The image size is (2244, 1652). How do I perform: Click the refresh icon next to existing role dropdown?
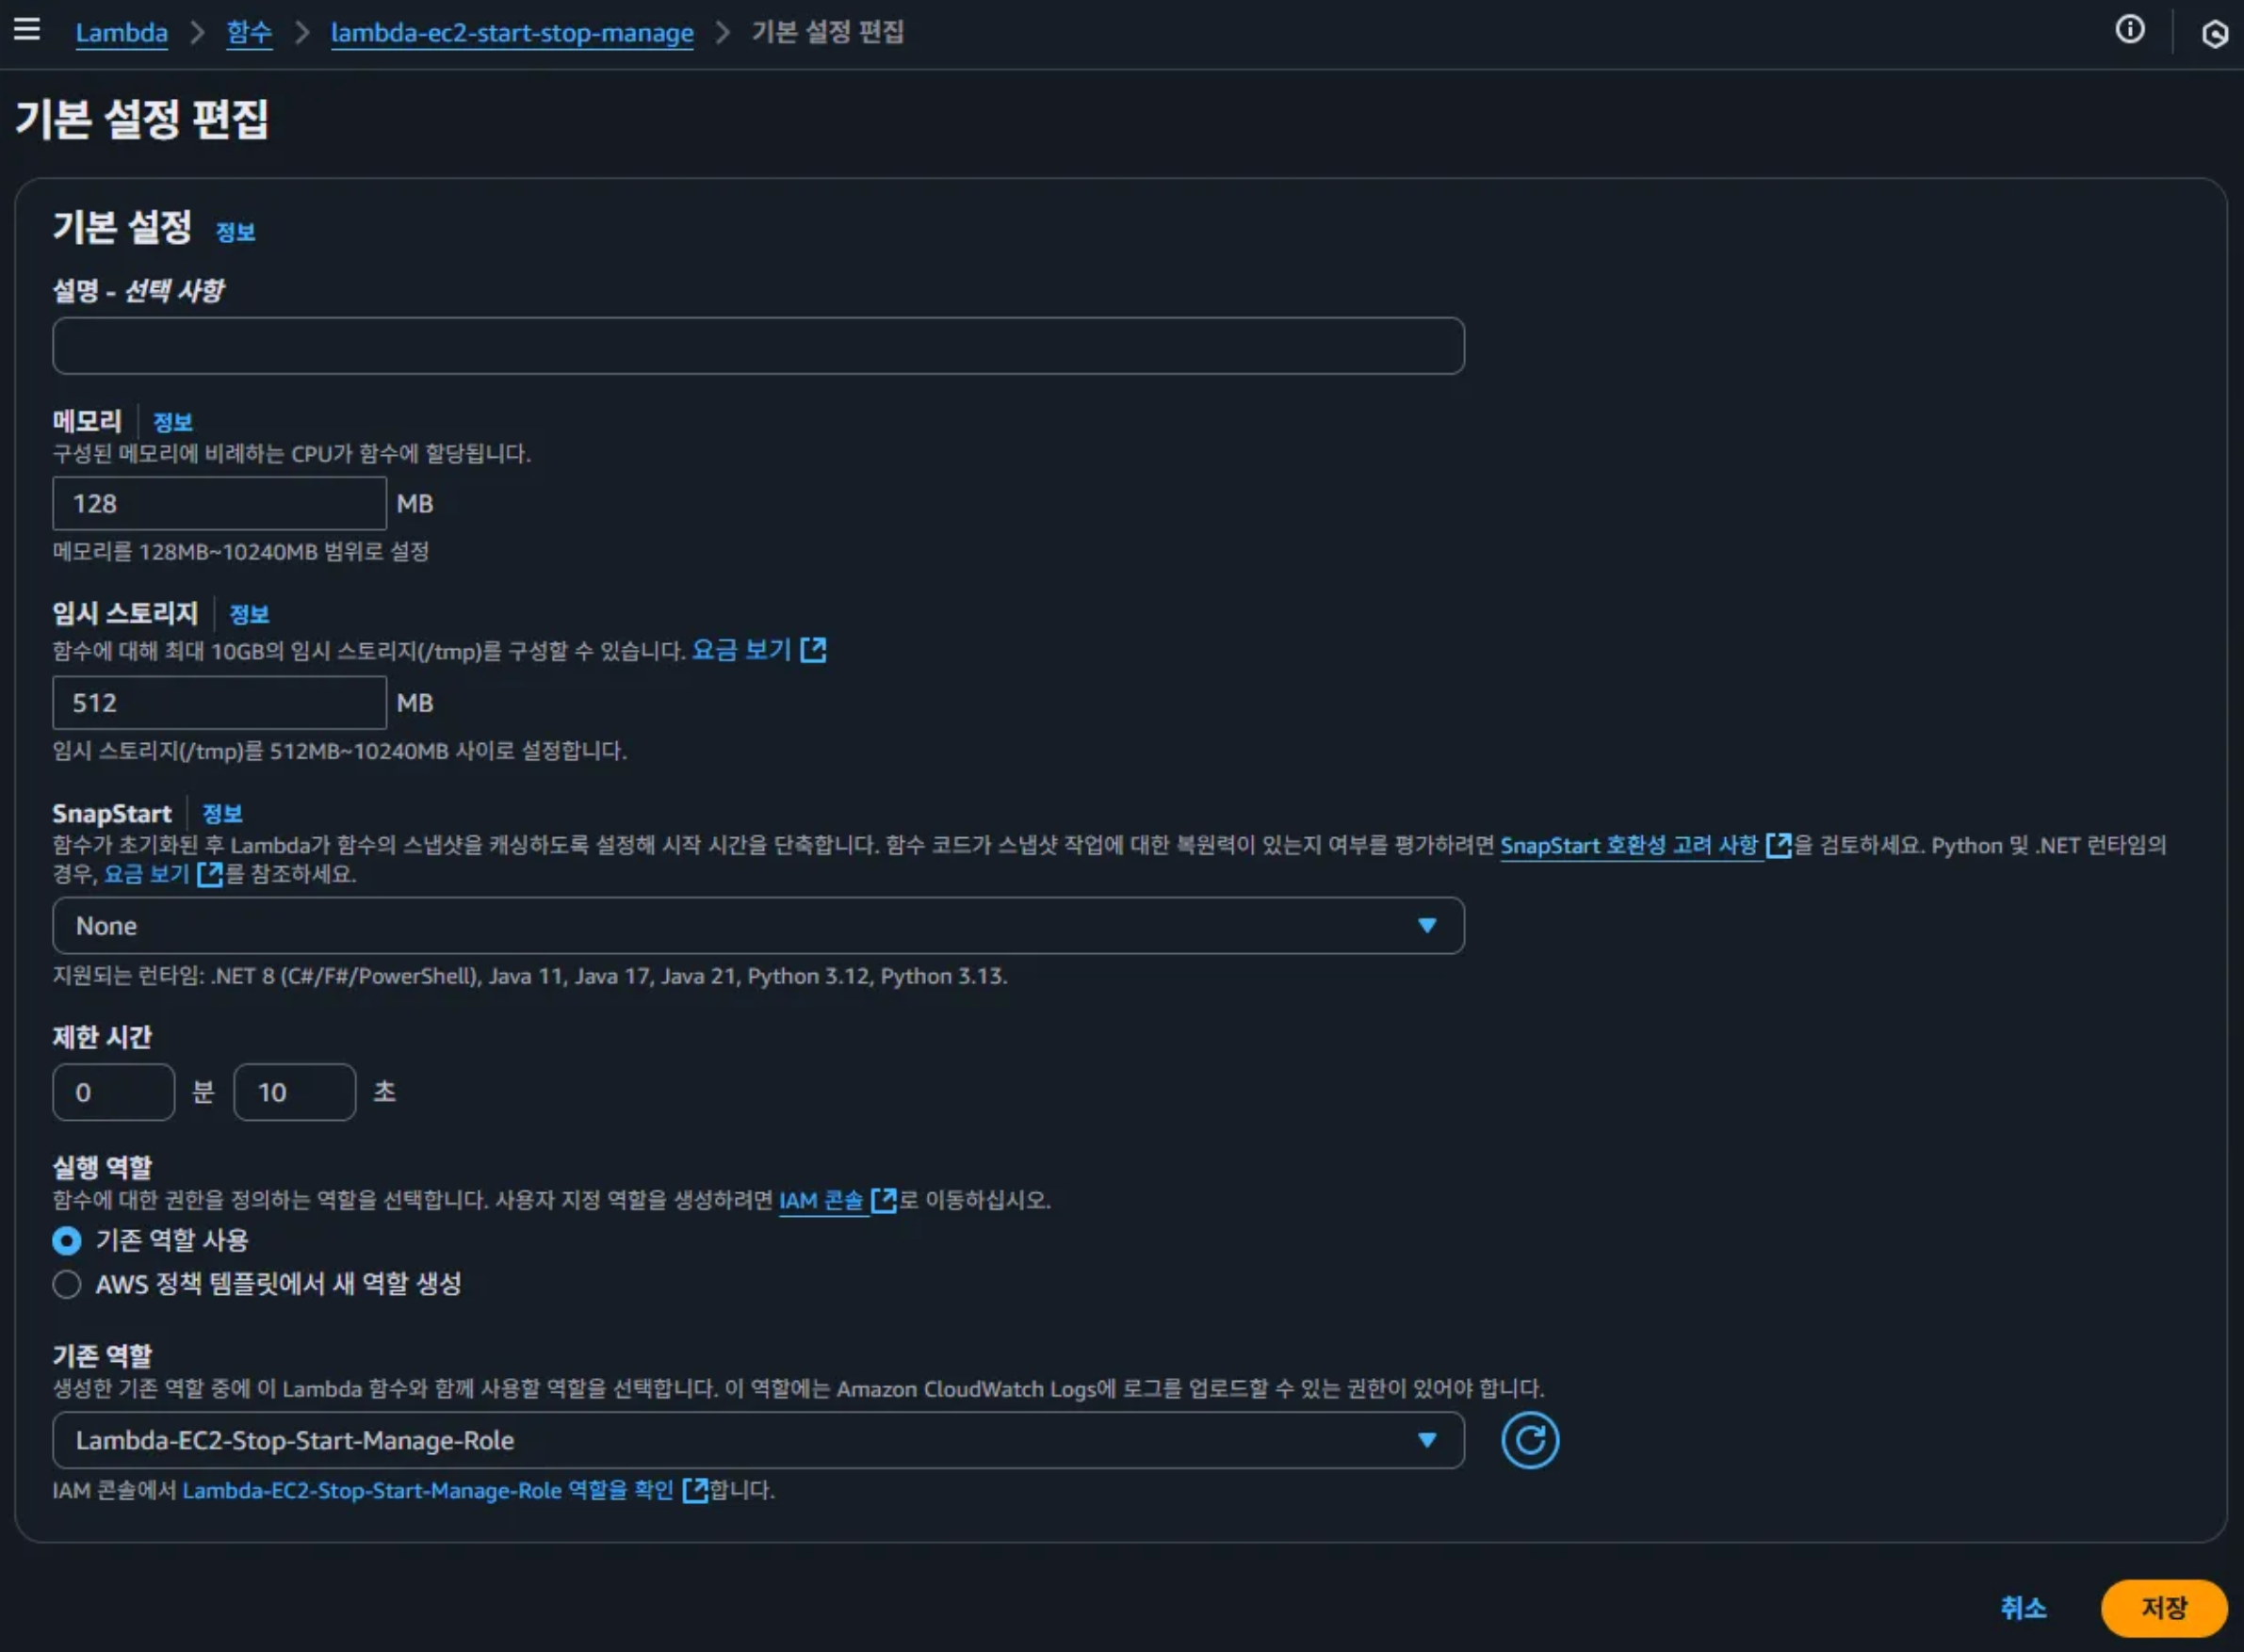(x=1529, y=1440)
